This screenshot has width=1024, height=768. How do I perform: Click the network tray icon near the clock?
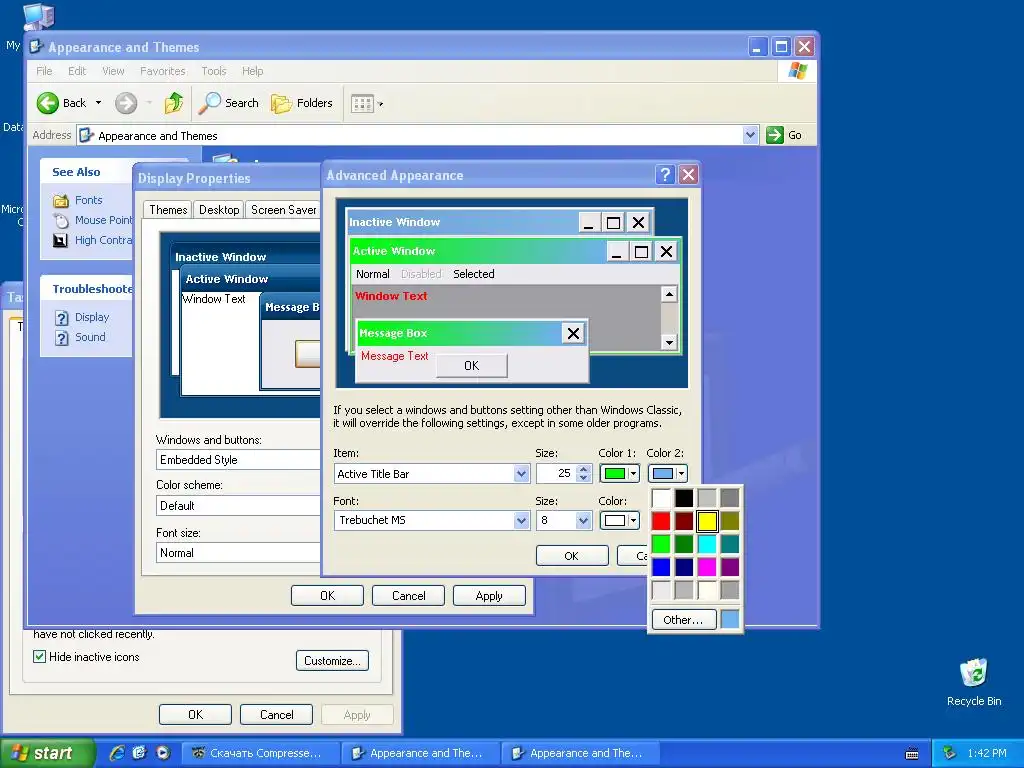click(950, 753)
